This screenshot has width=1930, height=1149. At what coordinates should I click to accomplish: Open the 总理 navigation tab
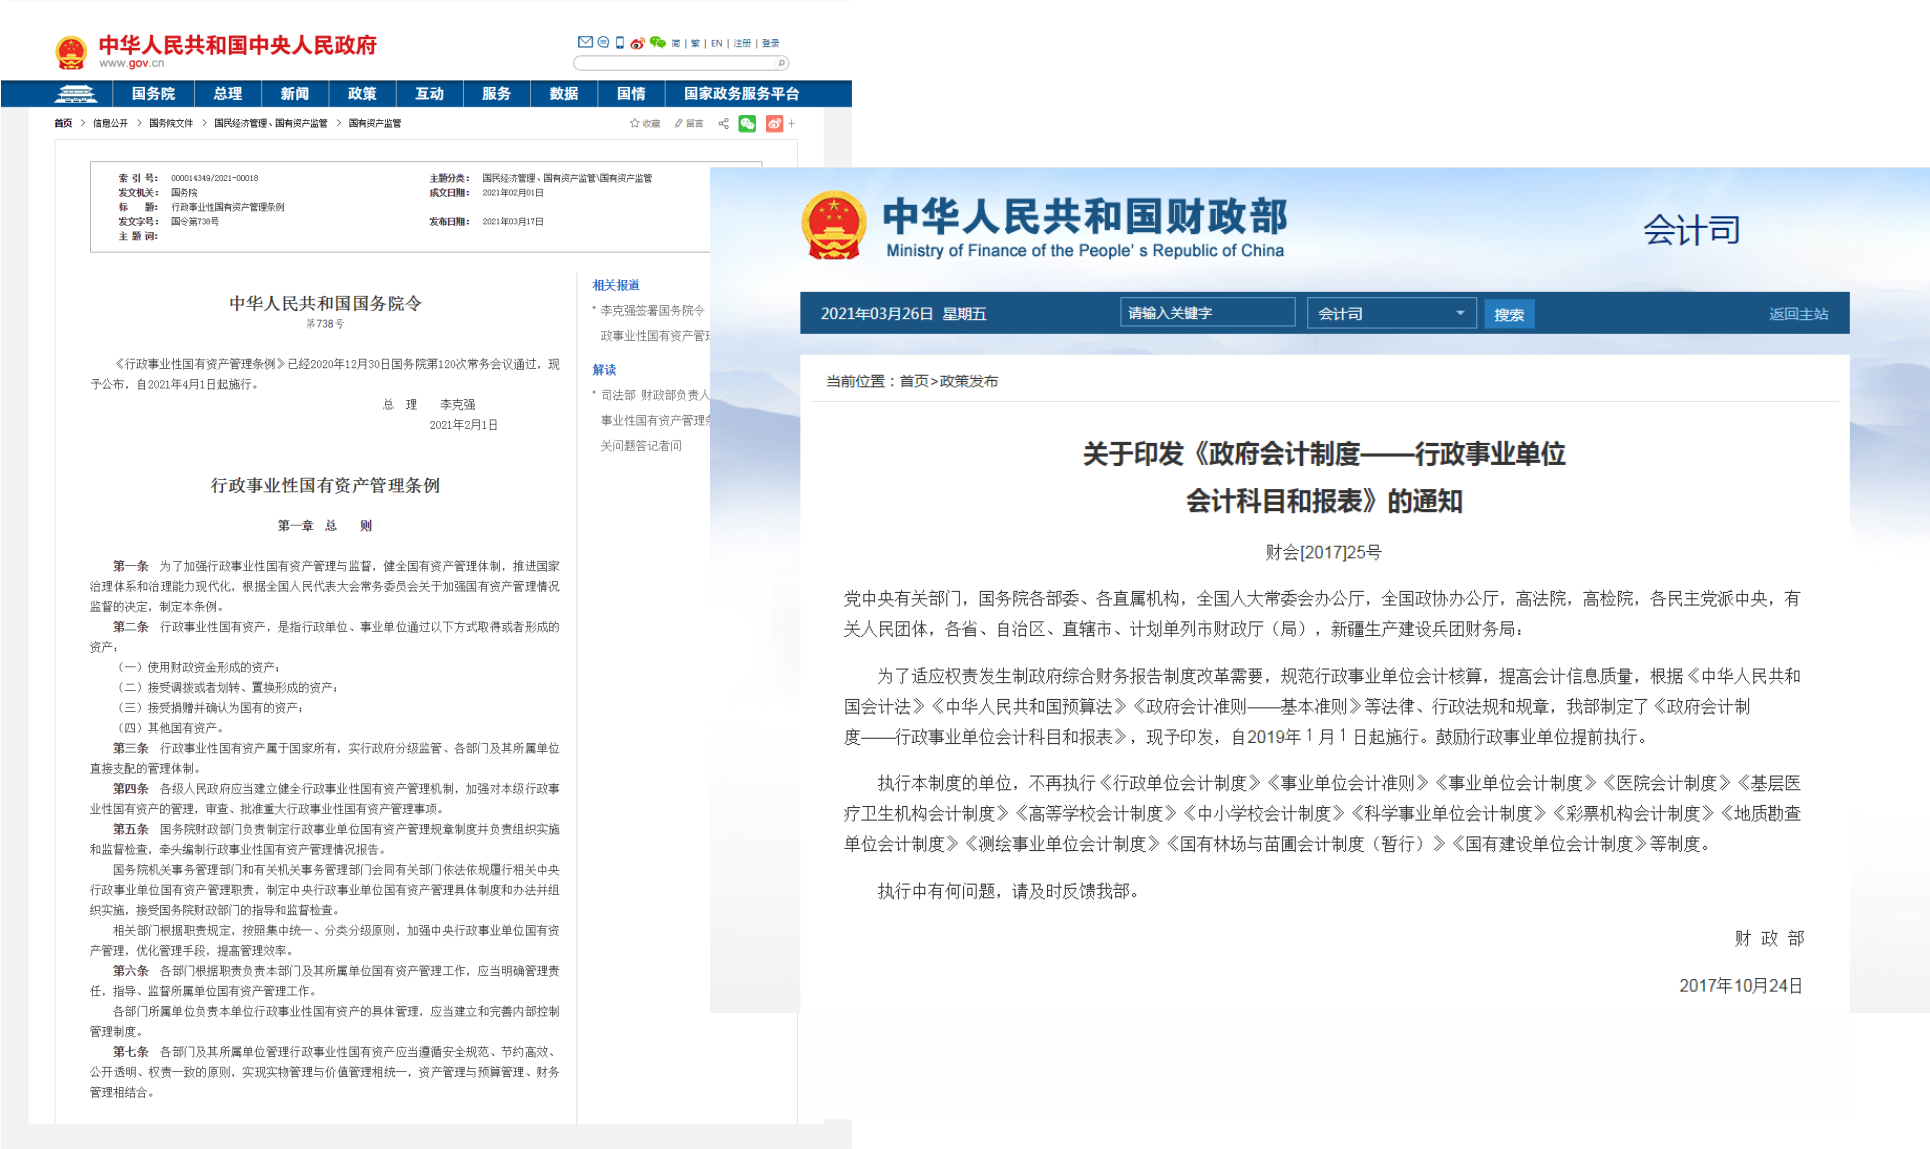point(227,94)
